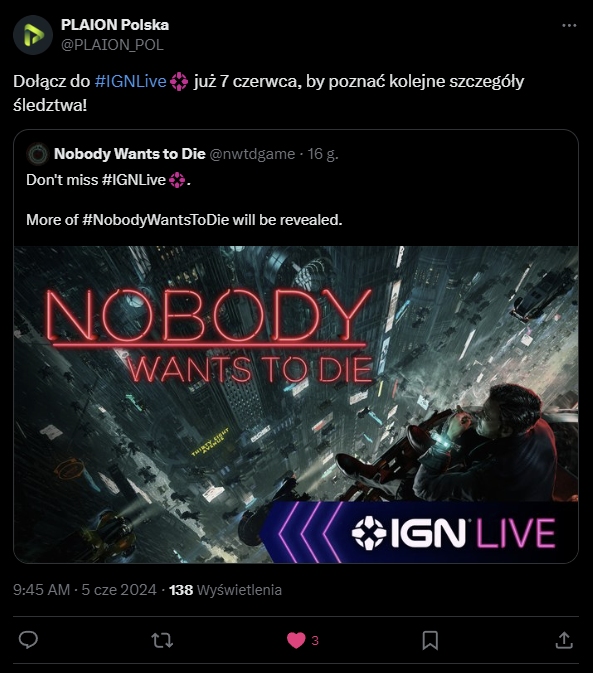Open the @nwtdgame handle

[252, 154]
